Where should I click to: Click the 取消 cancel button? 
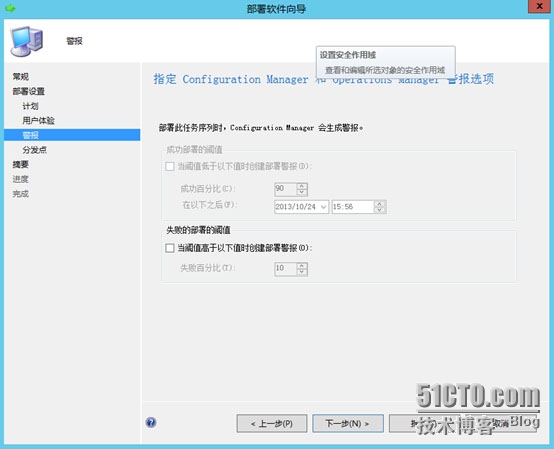click(501, 423)
